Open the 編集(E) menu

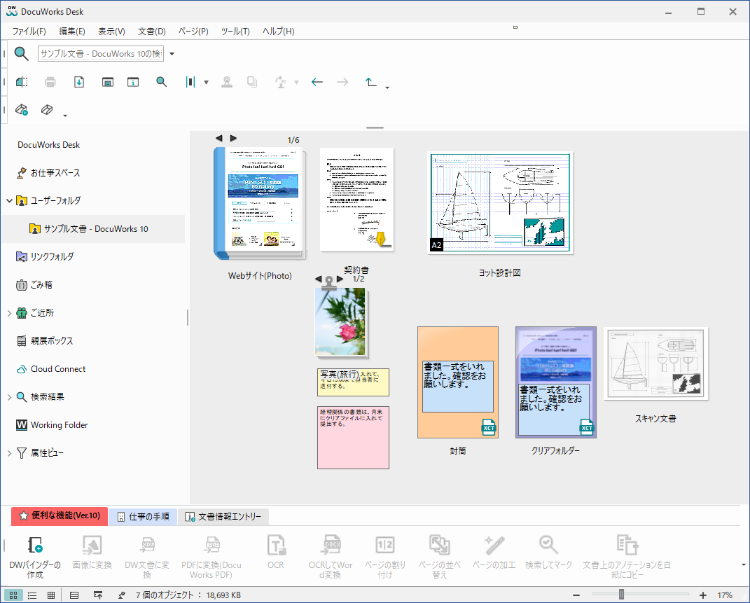[x=72, y=31]
